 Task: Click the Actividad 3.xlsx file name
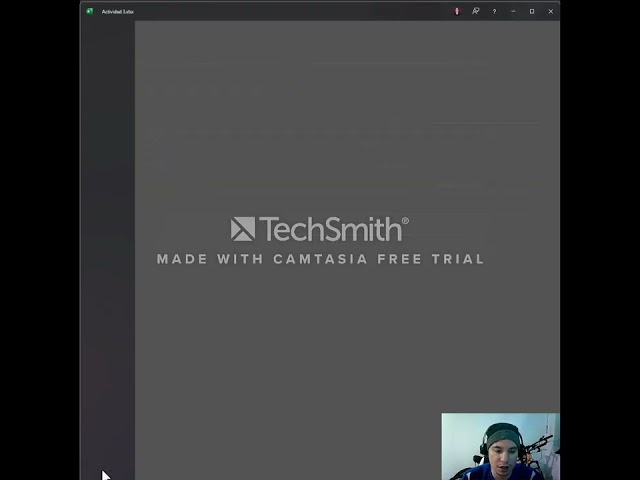click(118, 12)
